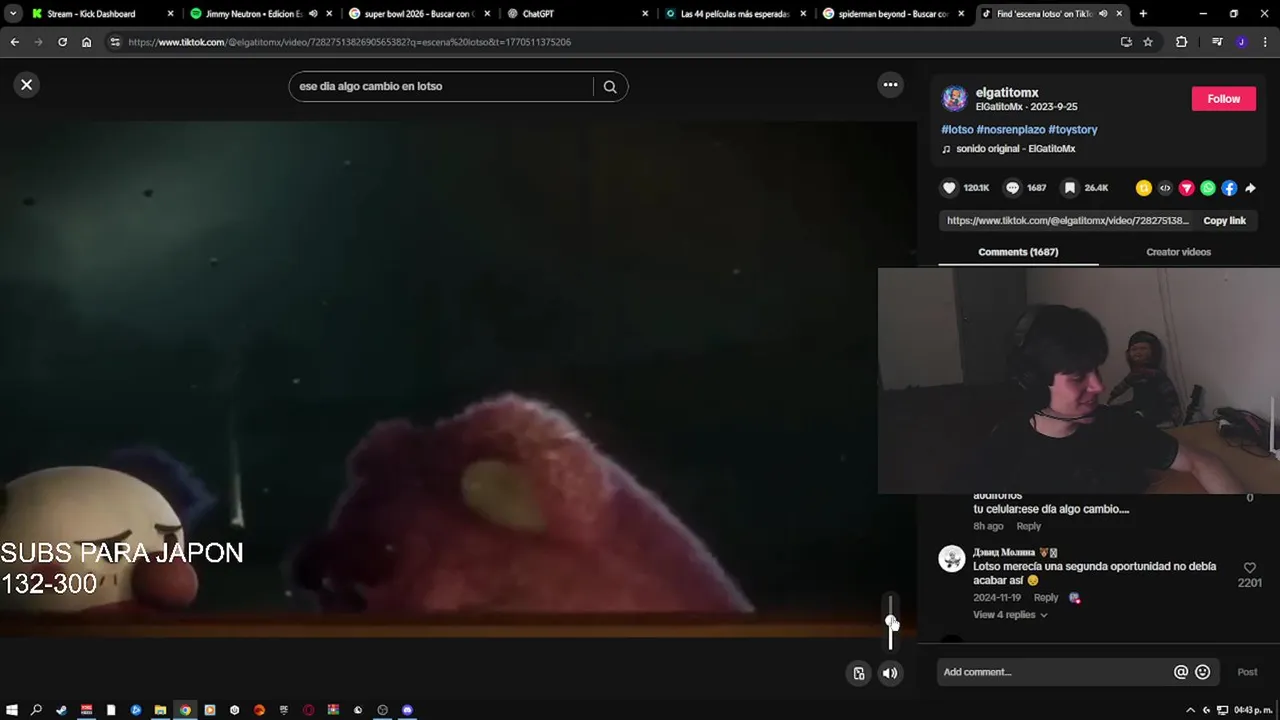Click the Copy link button

(1224, 221)
